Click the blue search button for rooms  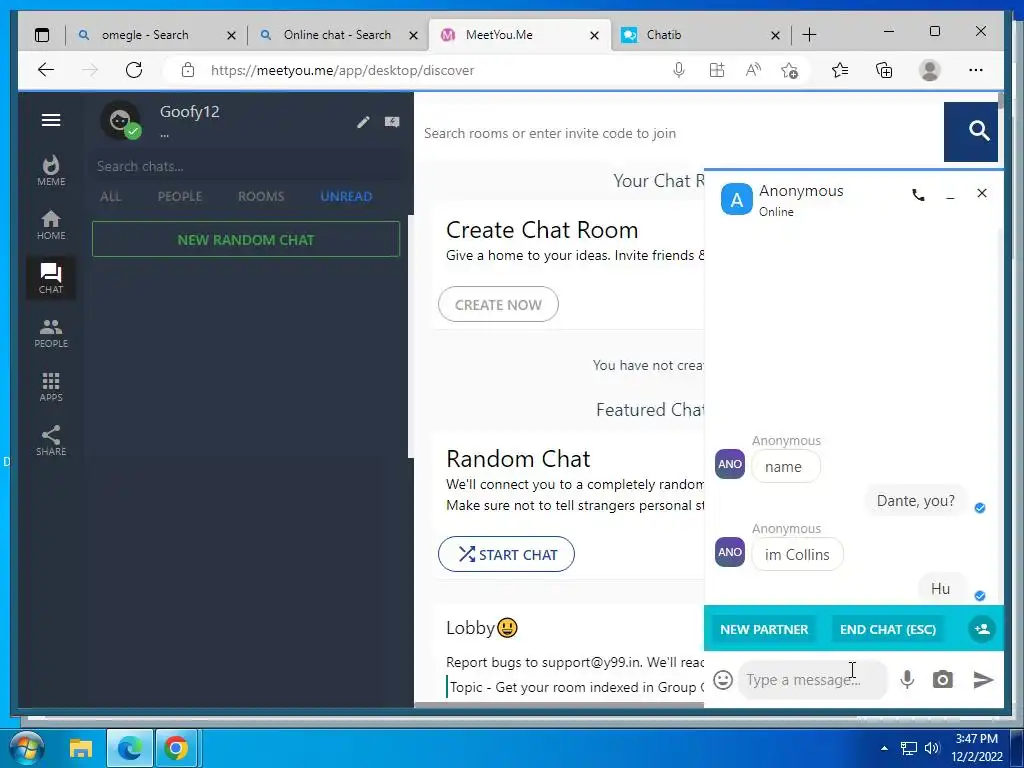tap(970, 132)
